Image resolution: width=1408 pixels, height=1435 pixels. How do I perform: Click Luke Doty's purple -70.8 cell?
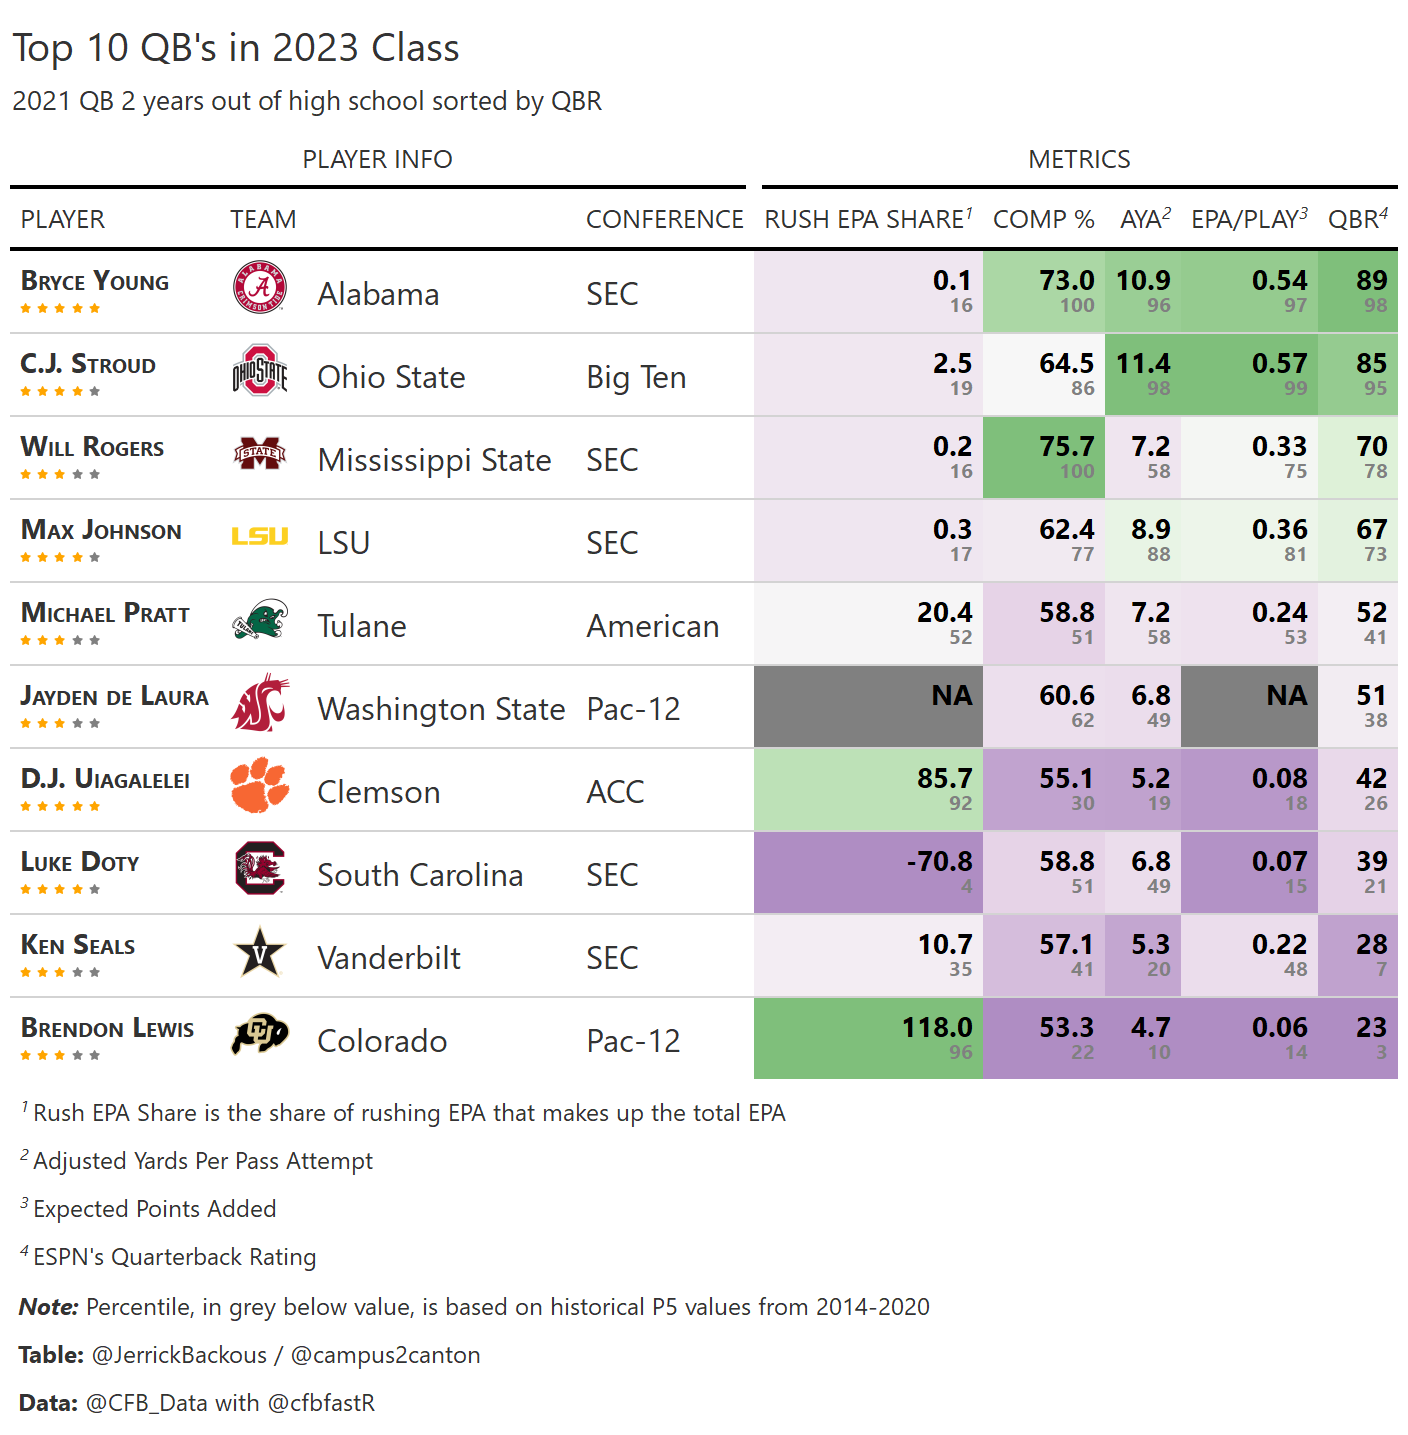point(868,872)
